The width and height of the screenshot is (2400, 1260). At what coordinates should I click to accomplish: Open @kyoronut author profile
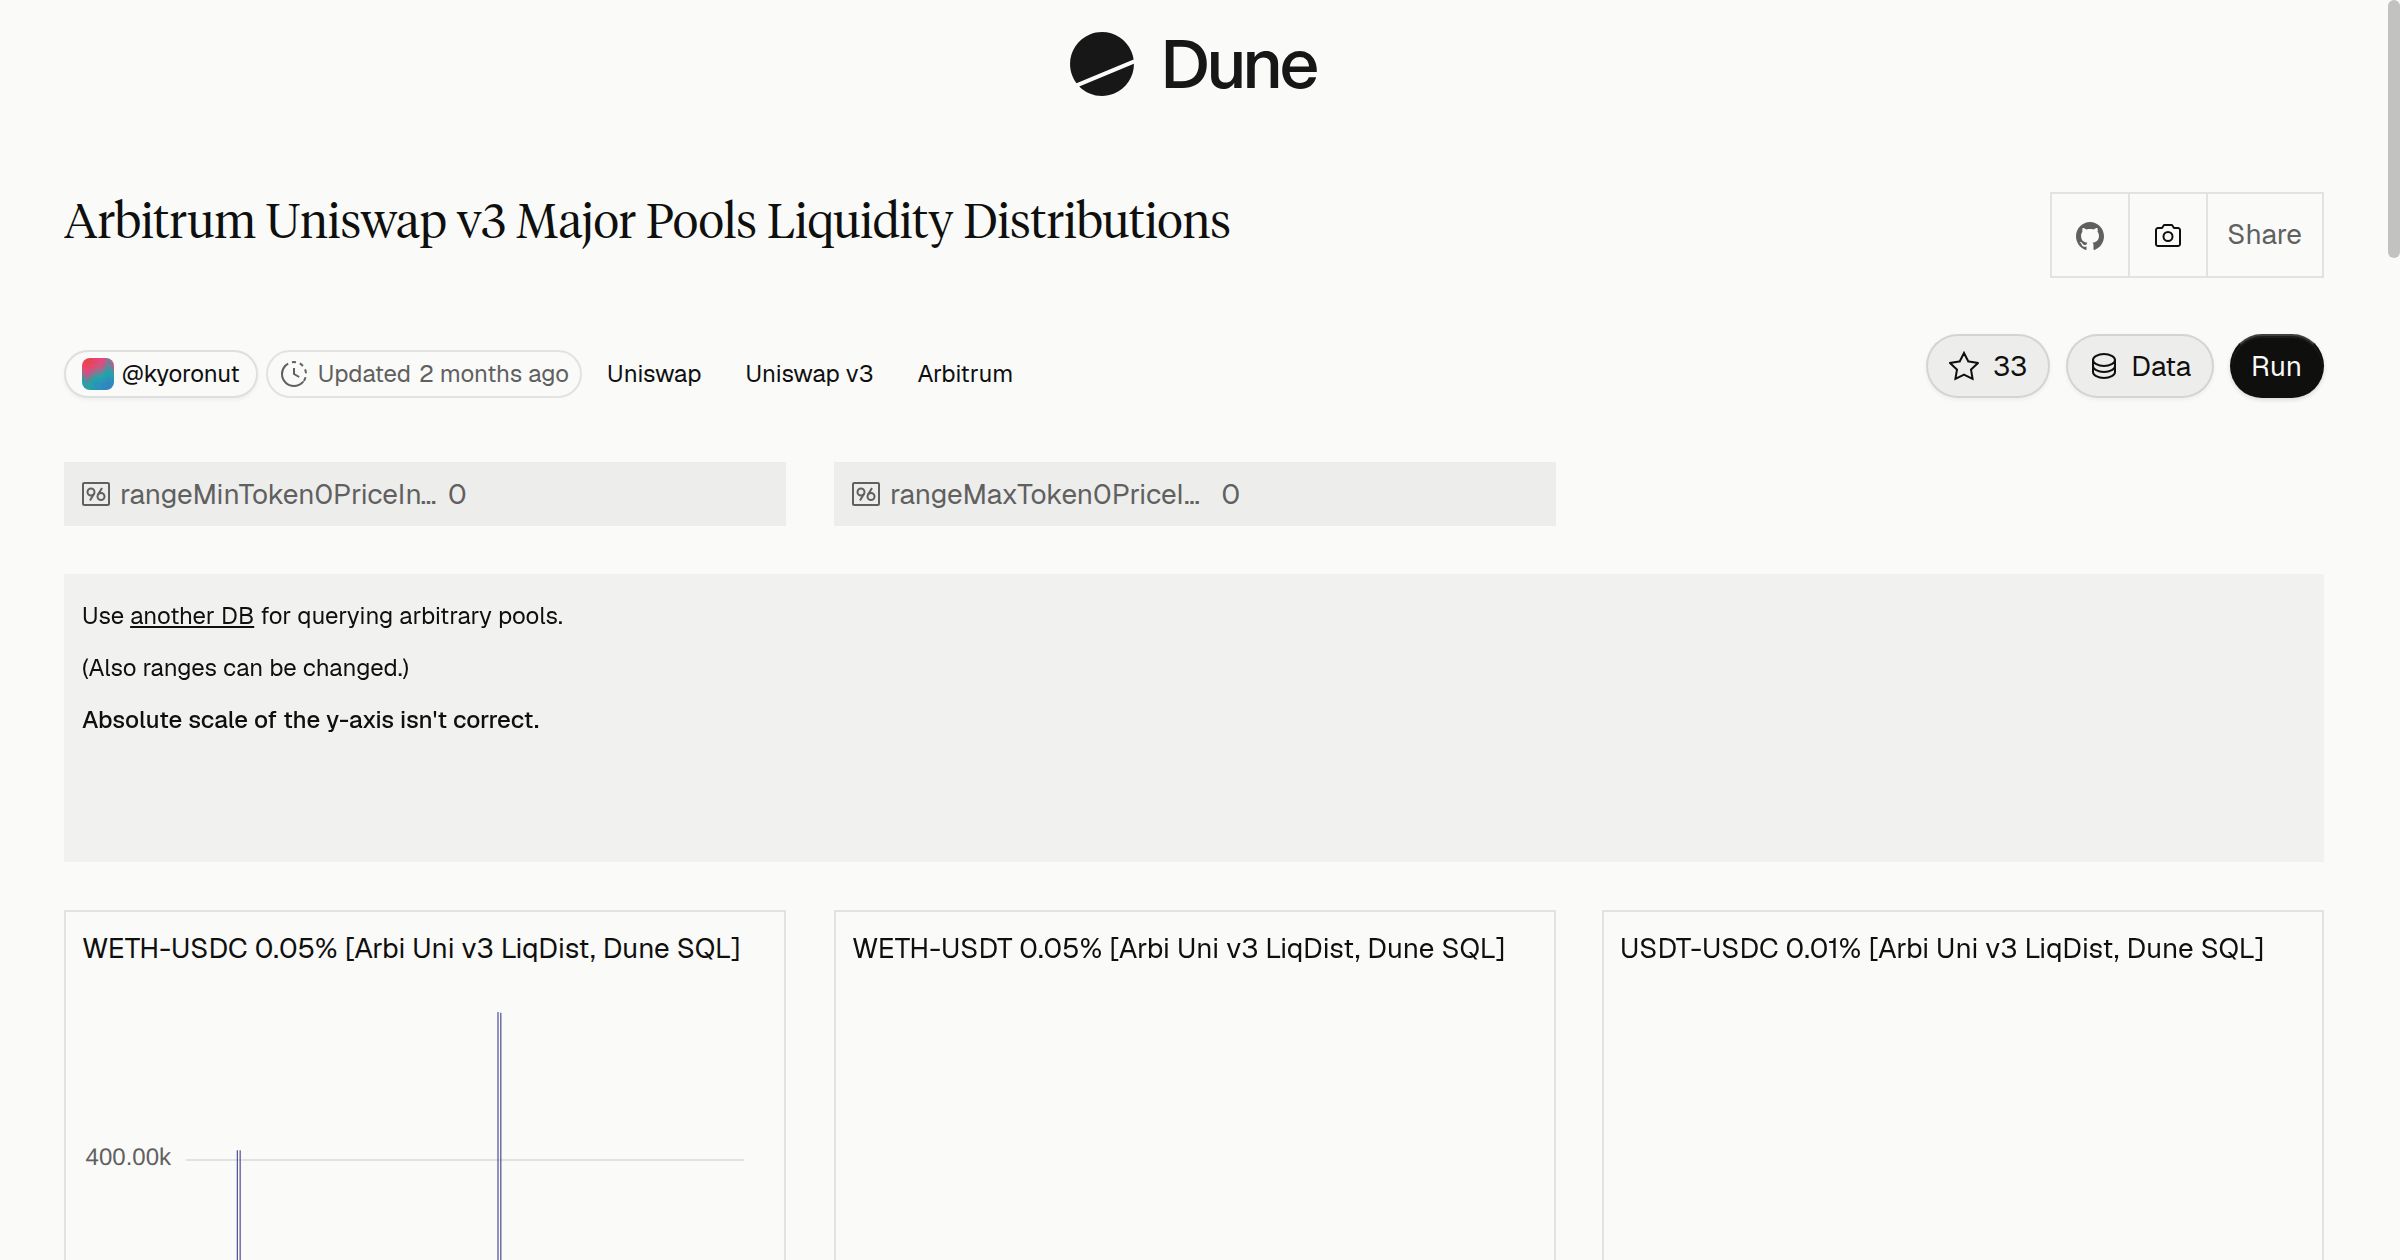tap(161, 374)
